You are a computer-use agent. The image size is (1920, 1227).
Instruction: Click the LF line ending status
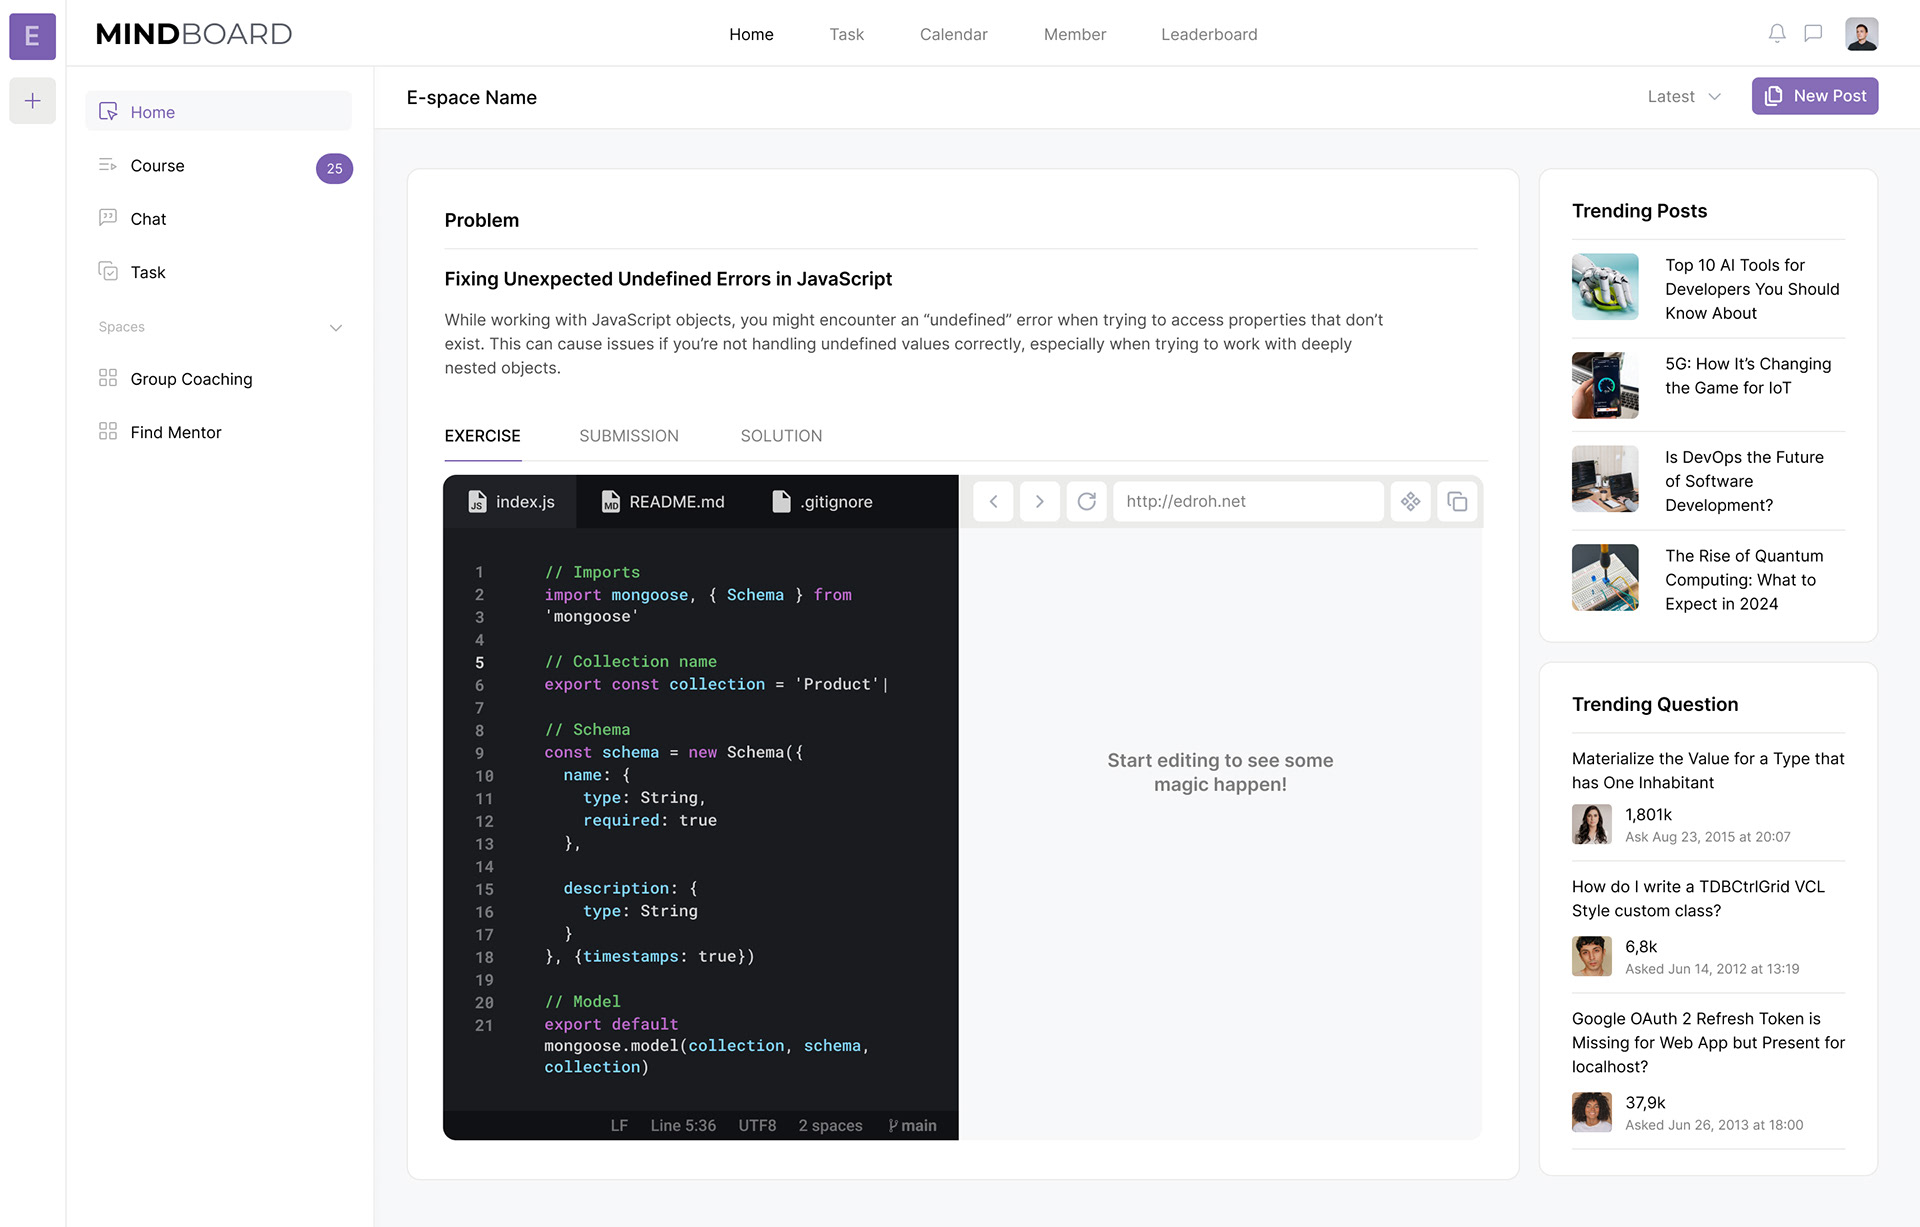[619, 1125]
